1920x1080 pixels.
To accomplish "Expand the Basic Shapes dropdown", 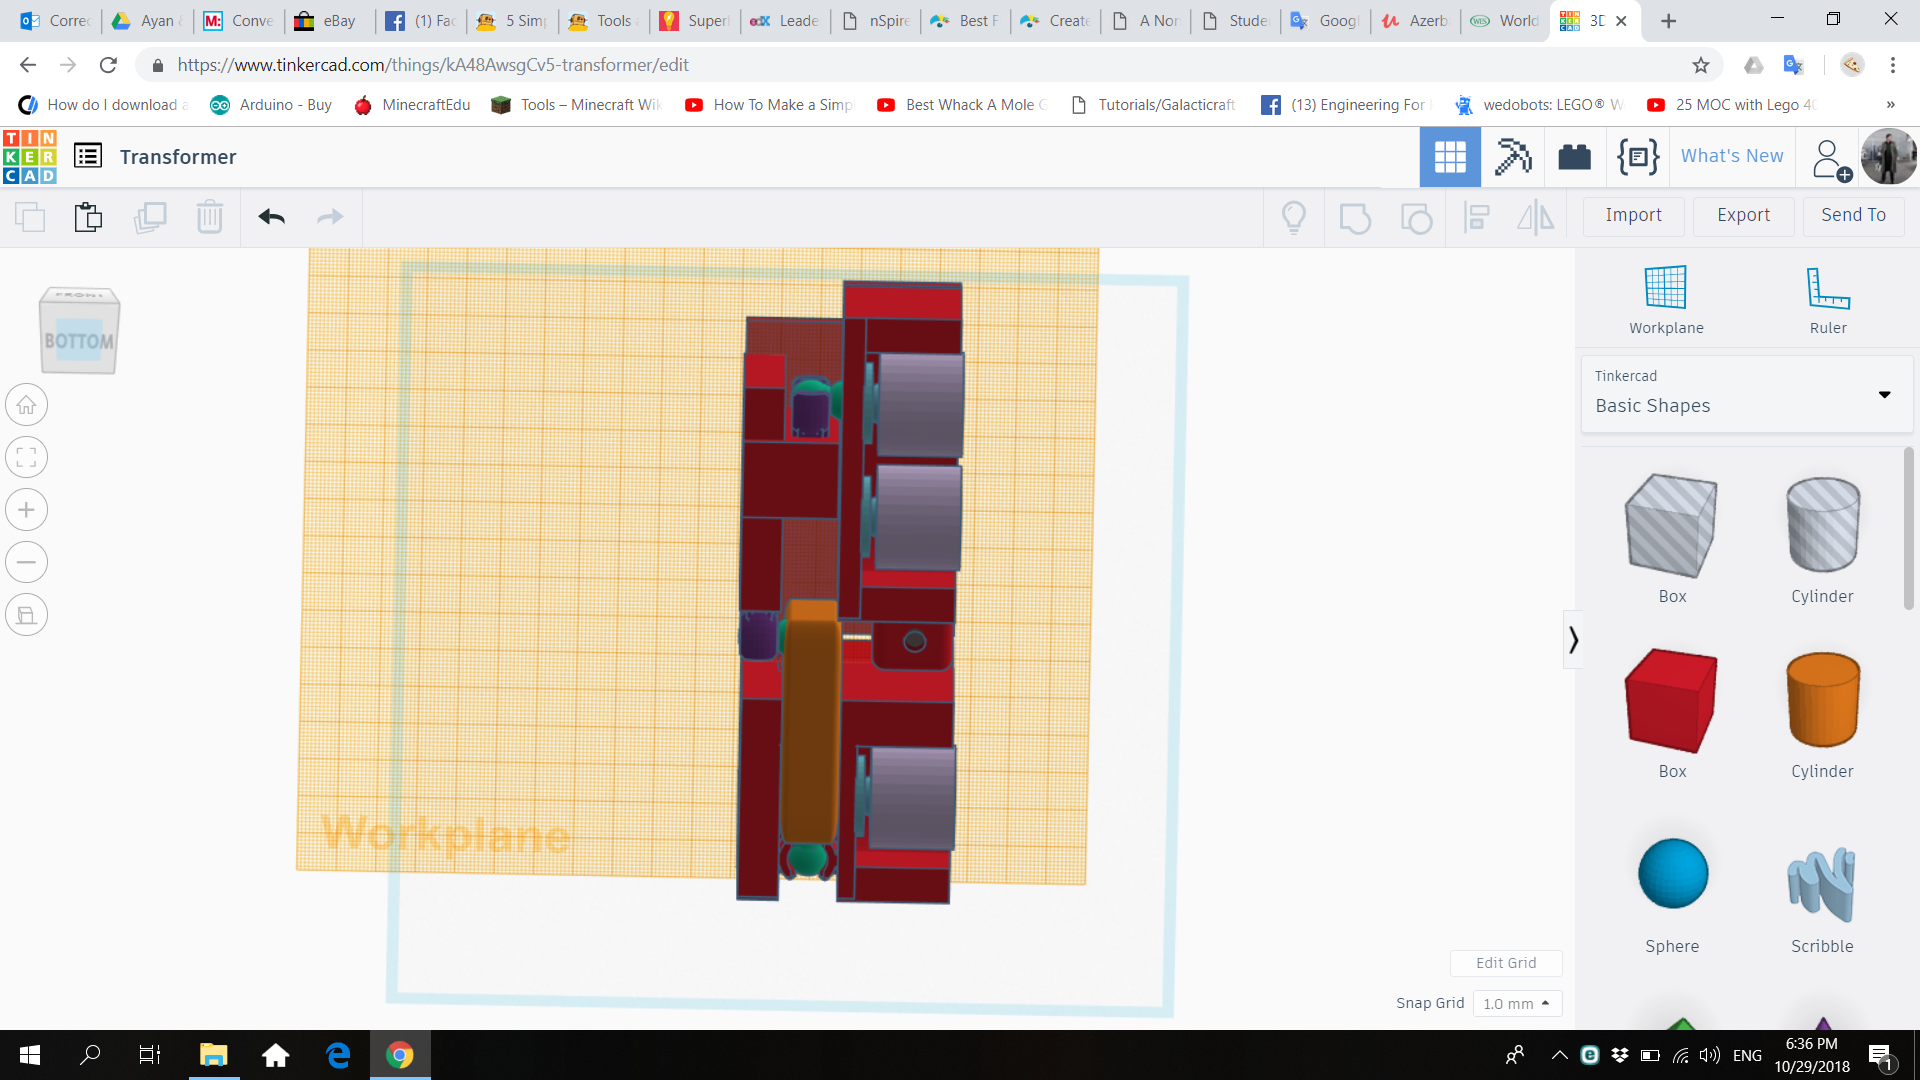I will 1884,394.
